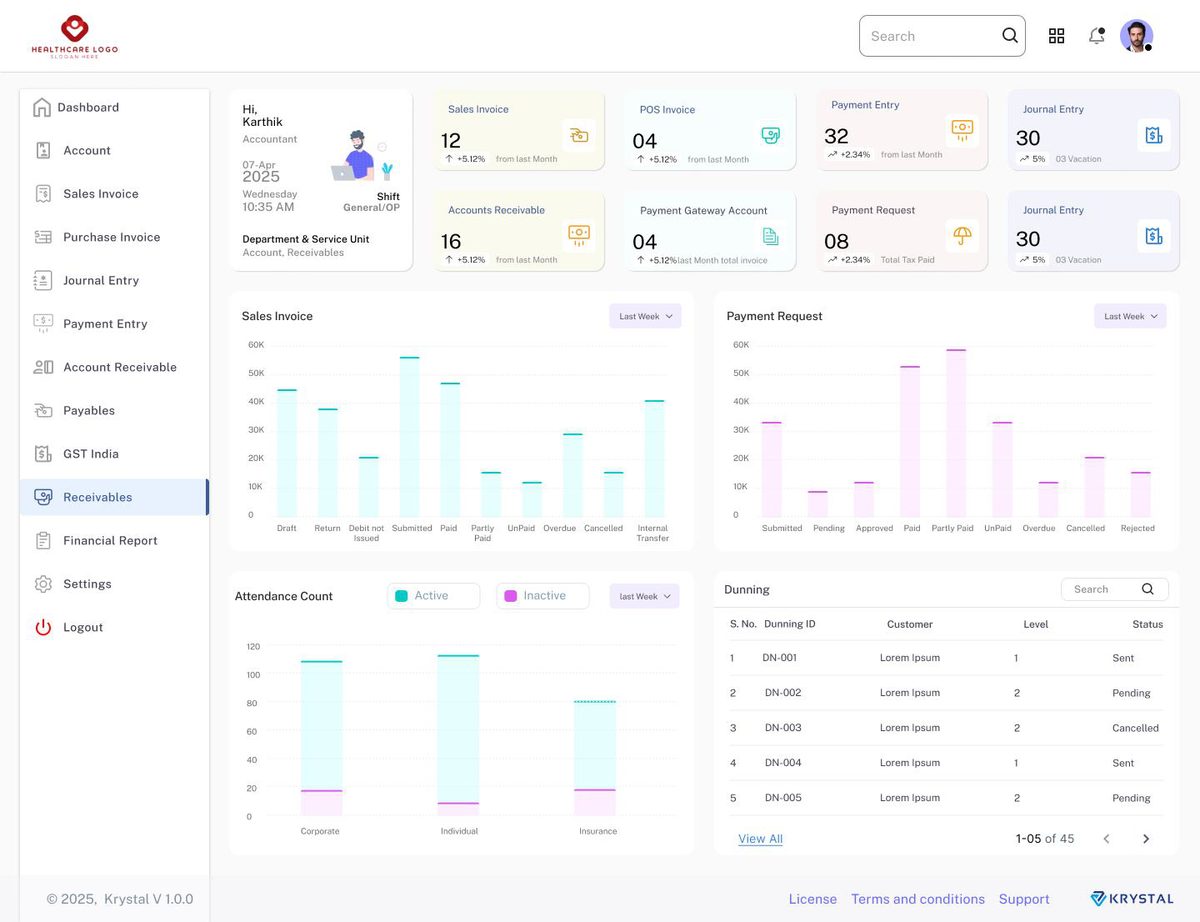Open Sales Invoice chart Last Week dropdown

point(645,316)
